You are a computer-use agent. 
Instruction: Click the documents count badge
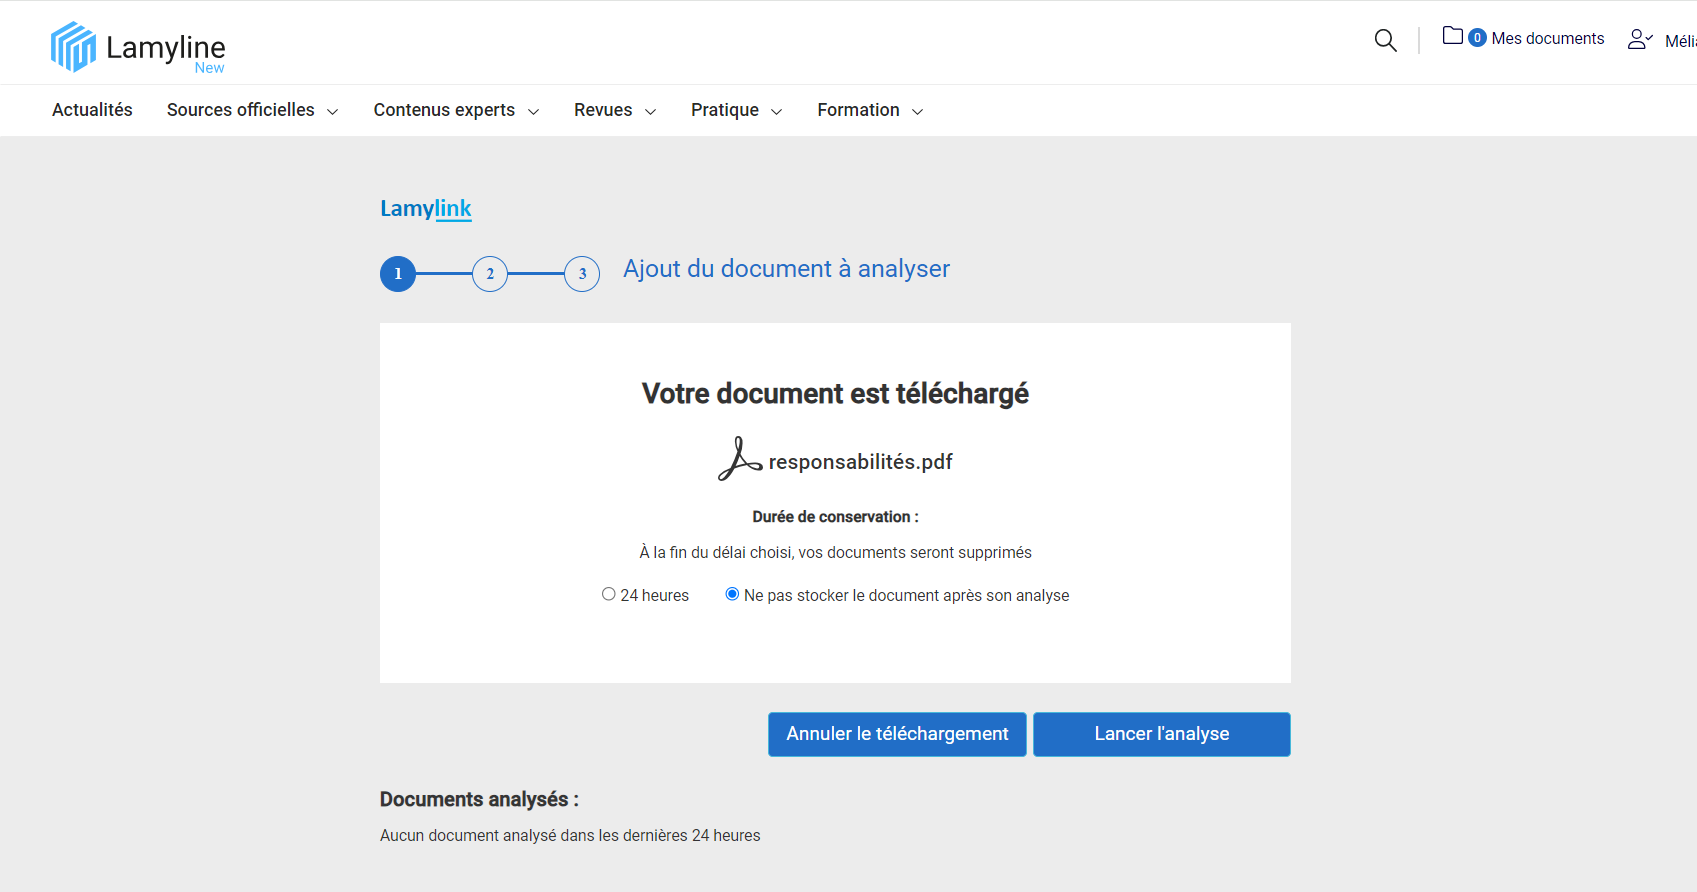tap(1477, 38)
